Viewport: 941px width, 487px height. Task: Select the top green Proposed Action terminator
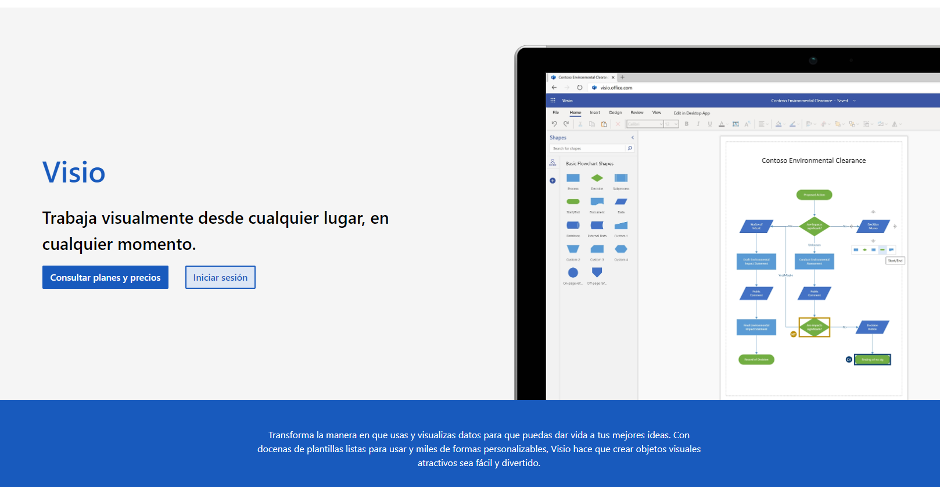click(814, 195)
